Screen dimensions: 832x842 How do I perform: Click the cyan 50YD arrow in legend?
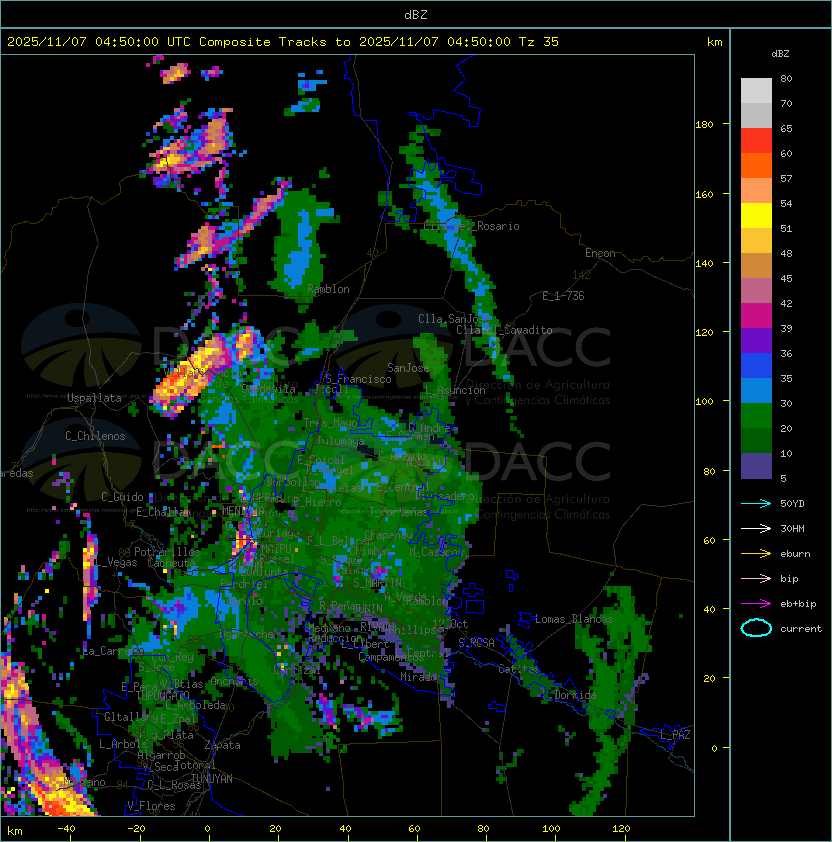point(756,504)
